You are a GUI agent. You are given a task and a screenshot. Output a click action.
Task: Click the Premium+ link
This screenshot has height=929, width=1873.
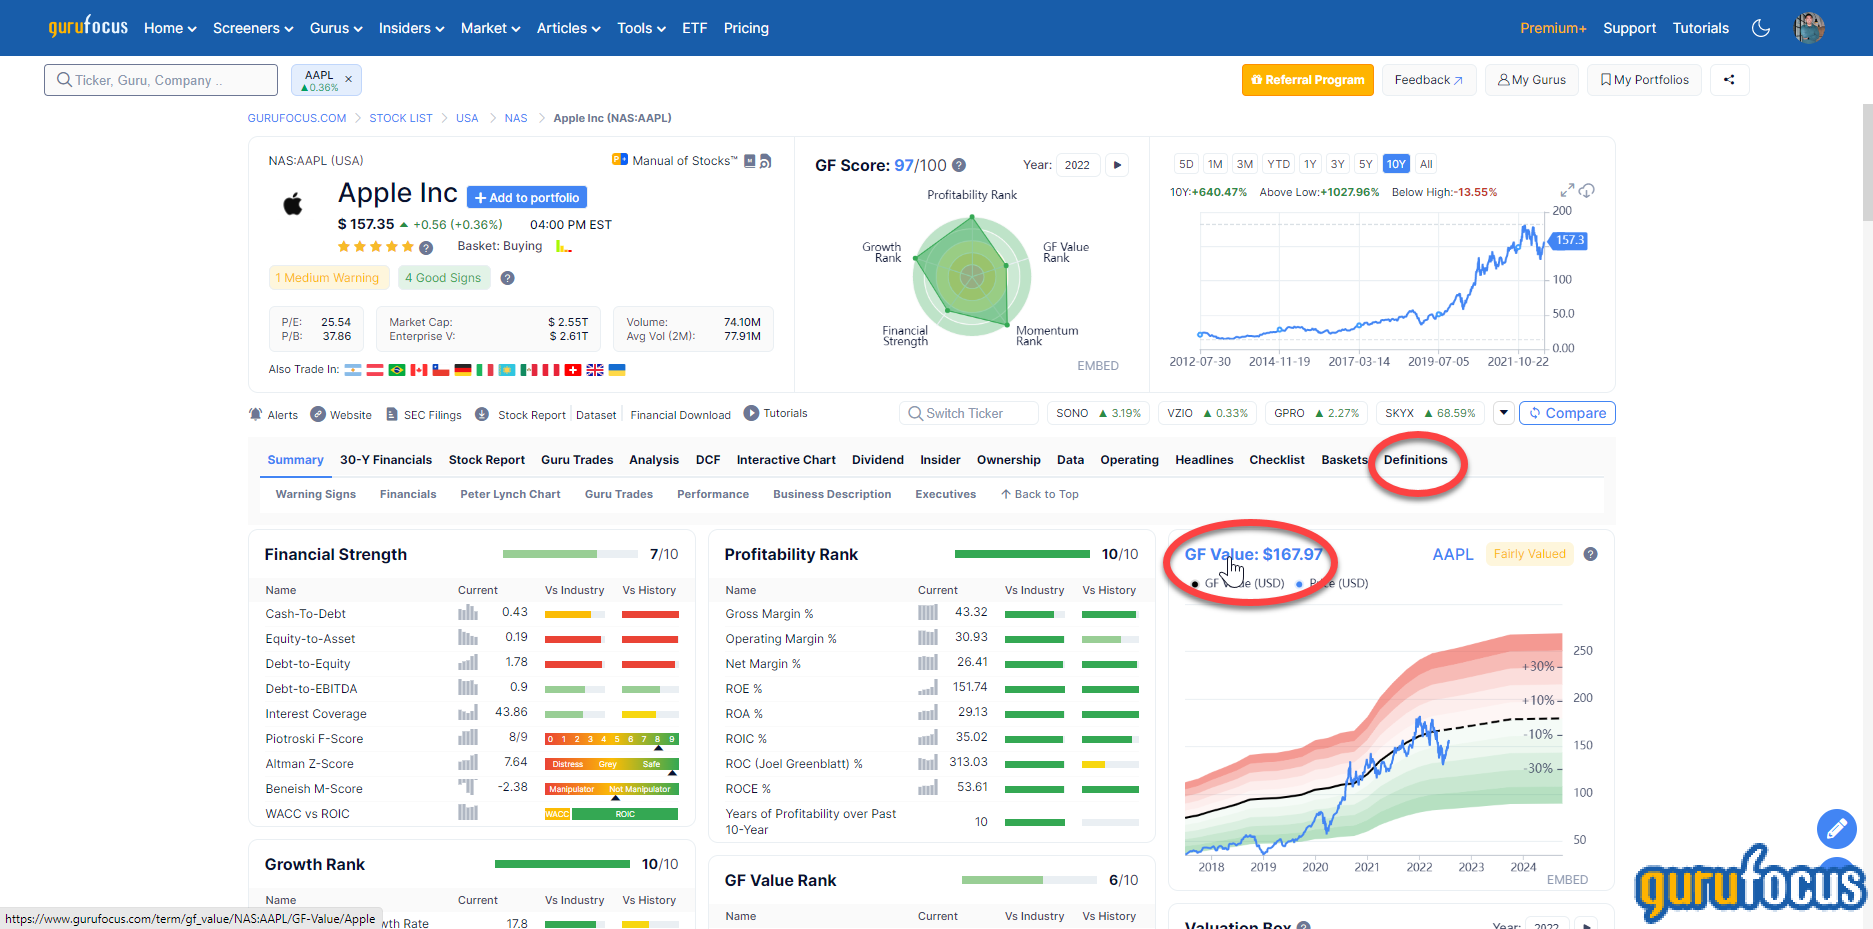pyautogui.click(x=1553, y=28)
